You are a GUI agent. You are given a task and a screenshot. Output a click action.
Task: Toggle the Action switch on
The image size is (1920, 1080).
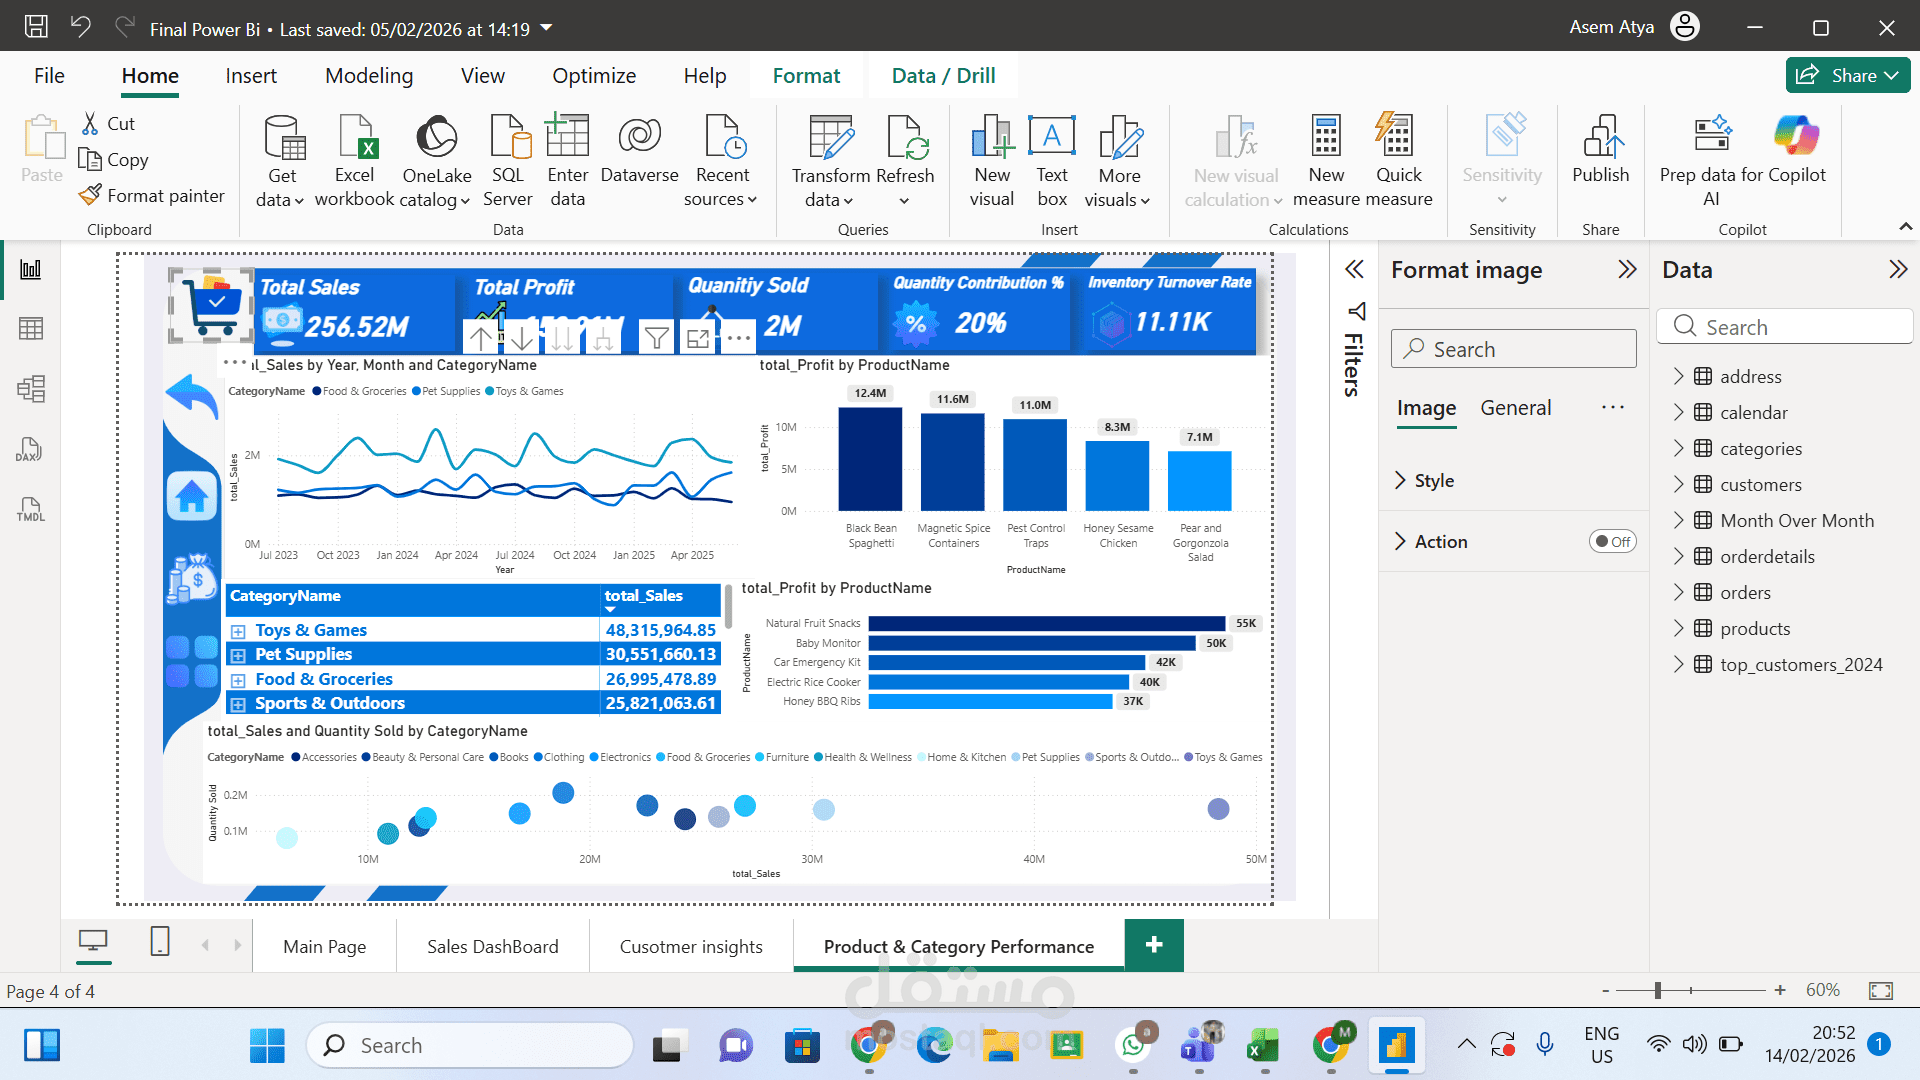[1612, 542]
